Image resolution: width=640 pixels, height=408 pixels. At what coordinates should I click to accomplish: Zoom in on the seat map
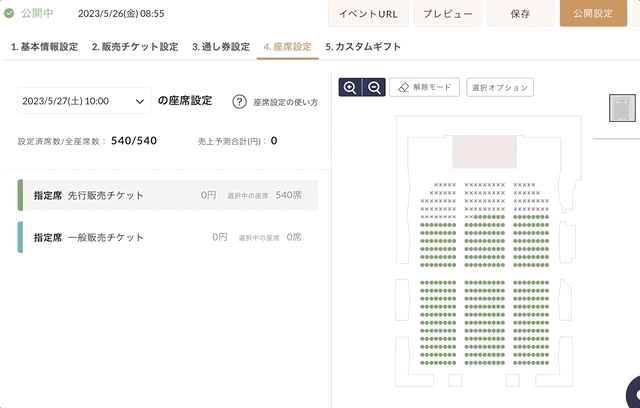pos(350,87)
